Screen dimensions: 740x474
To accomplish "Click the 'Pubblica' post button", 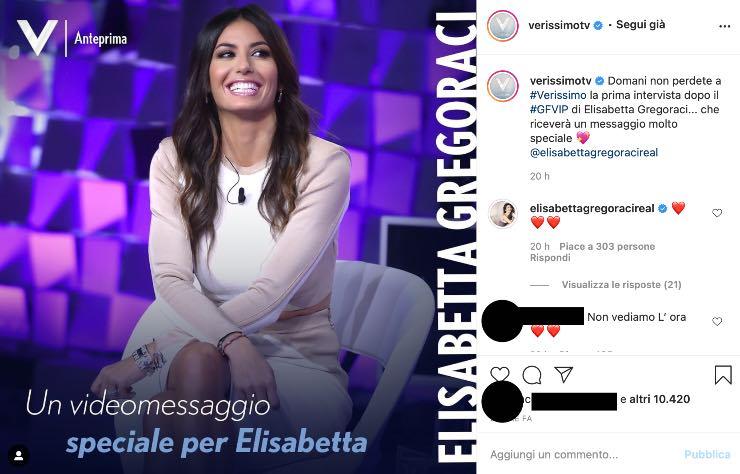I will (707, 455).
